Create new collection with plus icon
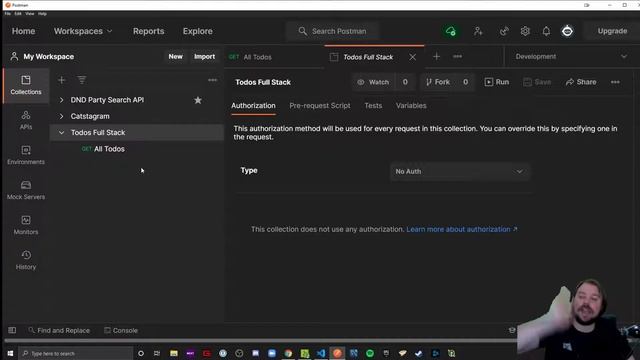 pos(62,80)
